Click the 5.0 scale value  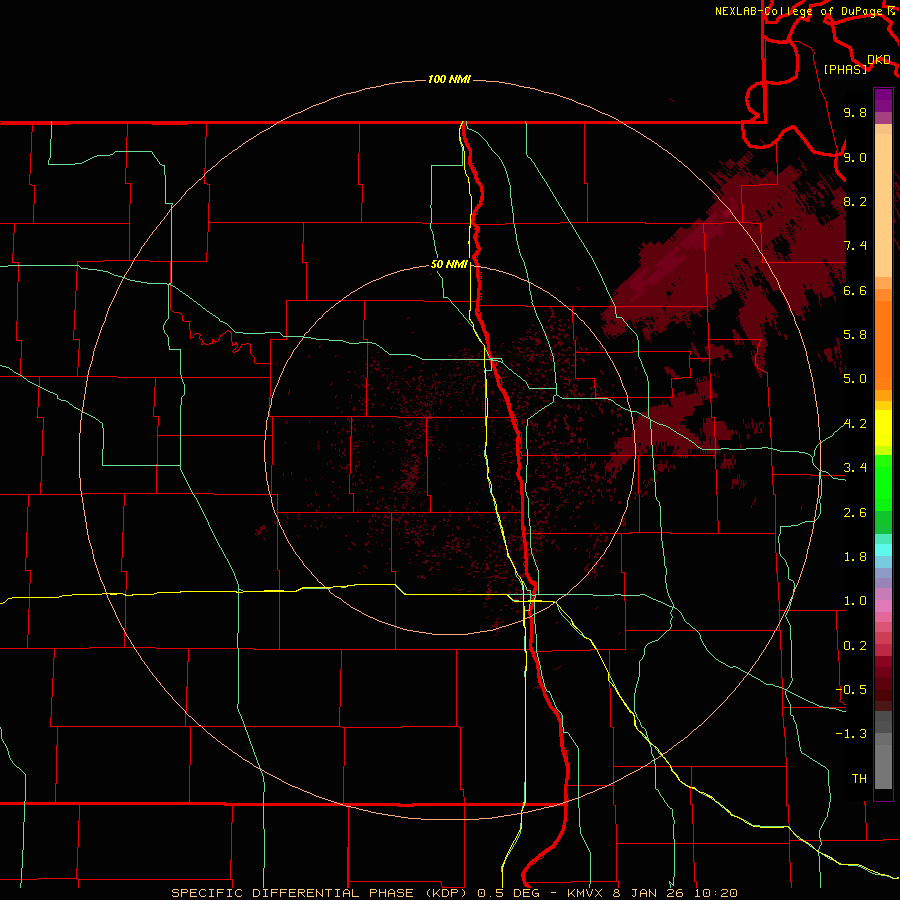[855, 379]
